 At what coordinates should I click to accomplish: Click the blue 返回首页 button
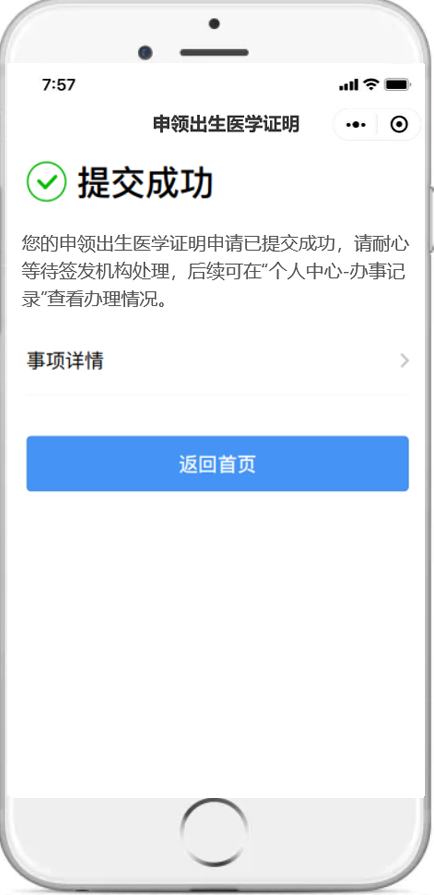pos(218,463)
